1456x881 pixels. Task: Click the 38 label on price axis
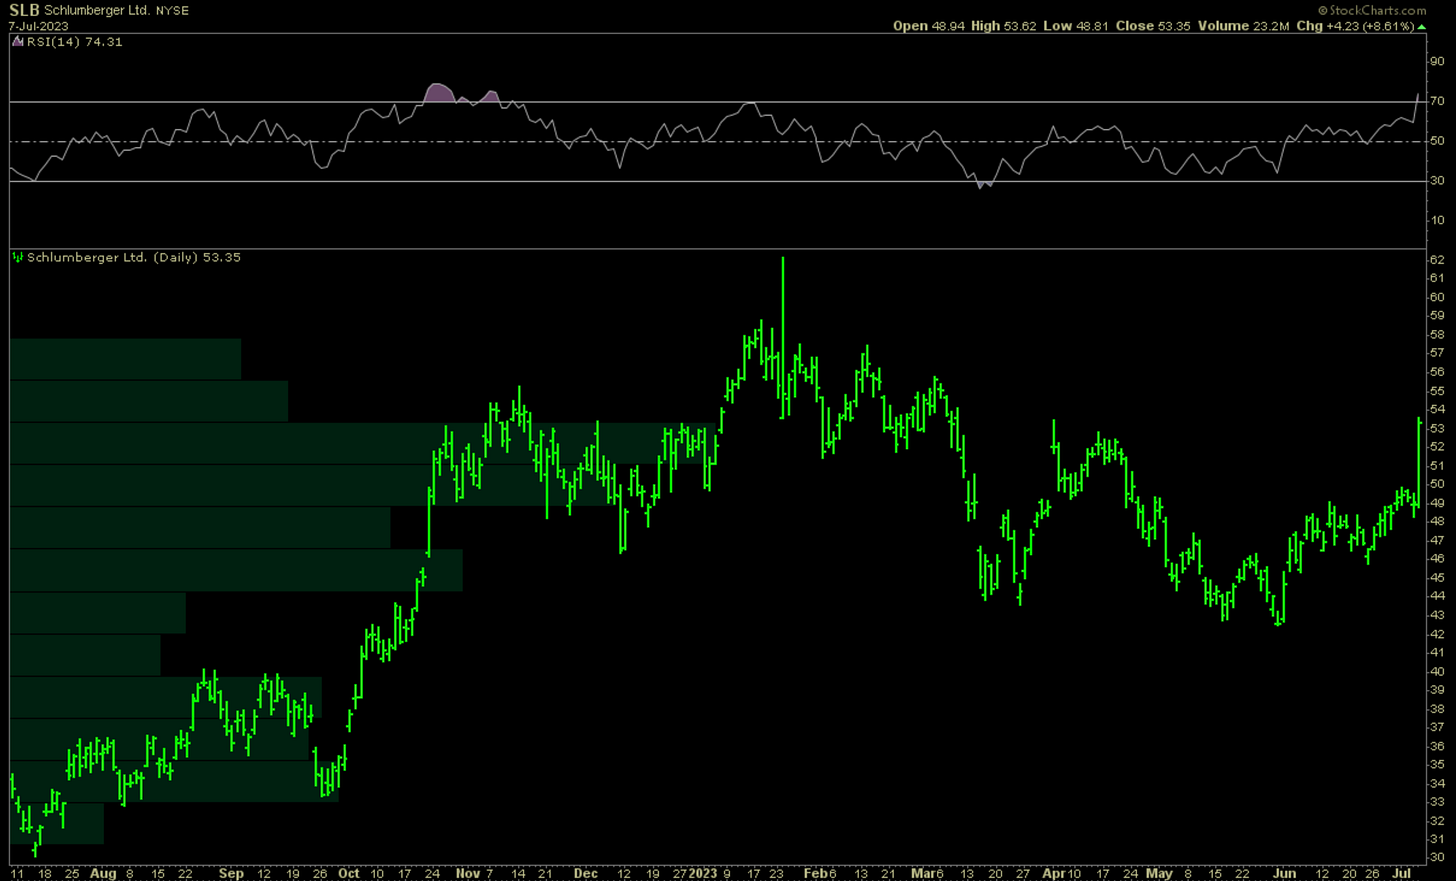(1437, 709)
